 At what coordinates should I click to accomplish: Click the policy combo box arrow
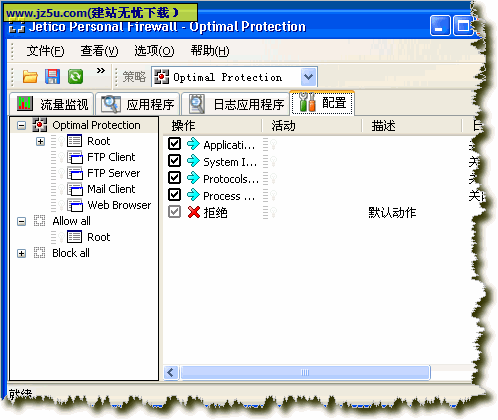(x=308, y=77)
